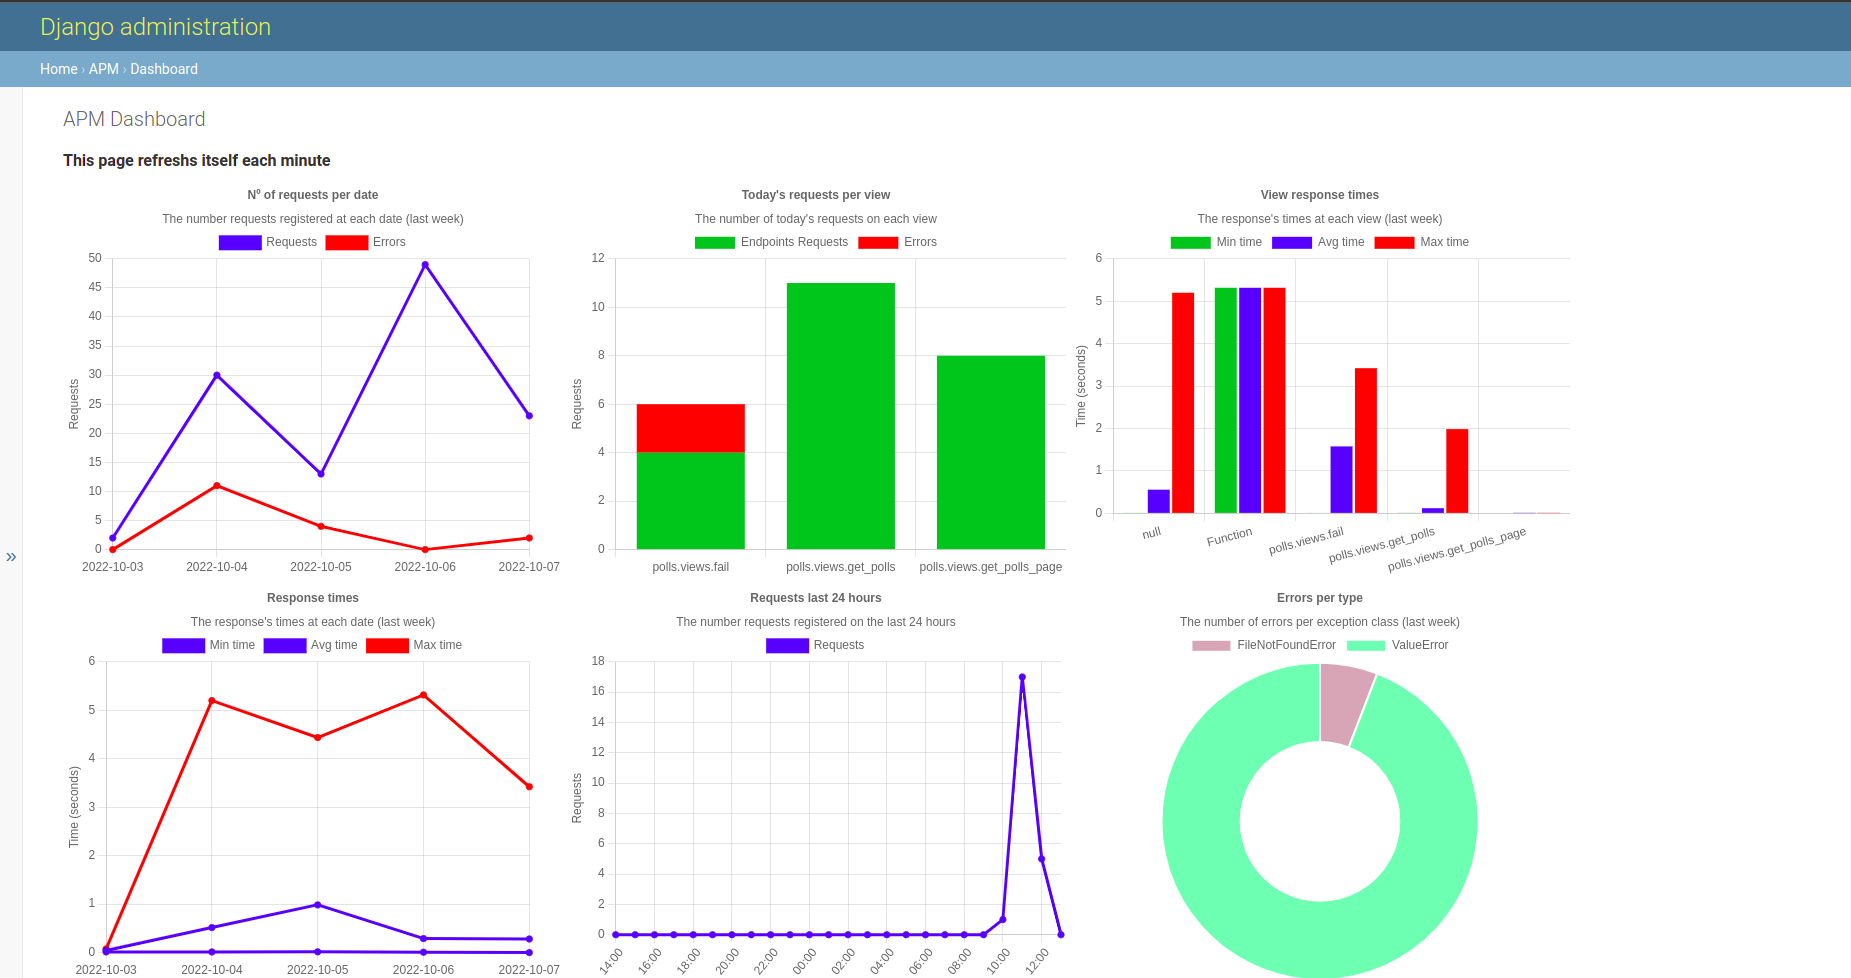Click the Max time point on 2022-10-06
The width and height of the screenshot is (1851, 978).
(x=424, y=695)
